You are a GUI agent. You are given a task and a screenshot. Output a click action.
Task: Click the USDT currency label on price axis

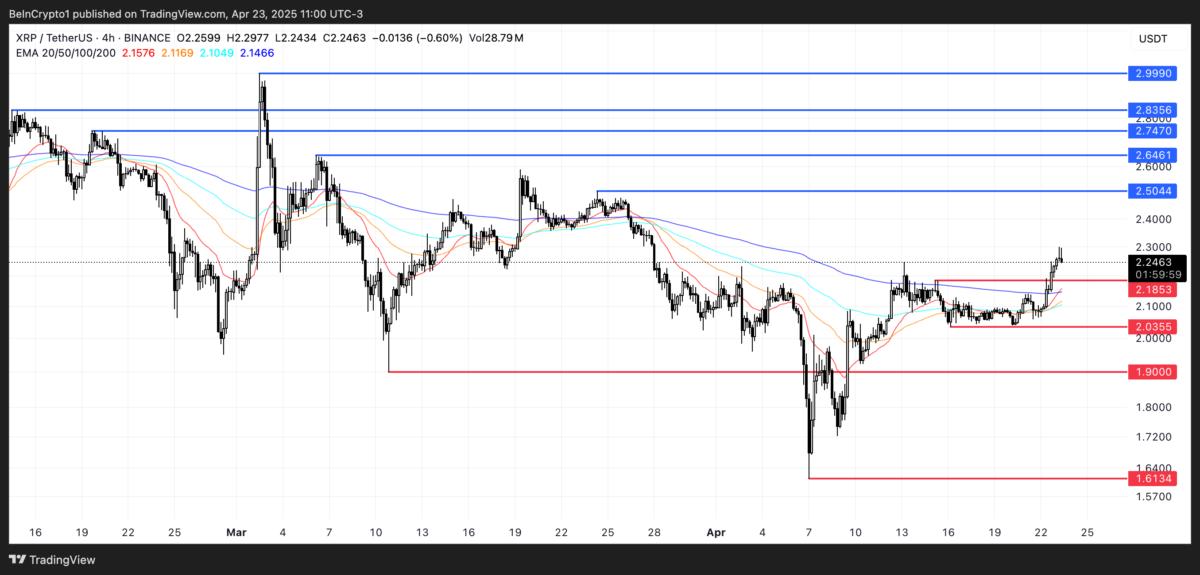click(1153, 38)
